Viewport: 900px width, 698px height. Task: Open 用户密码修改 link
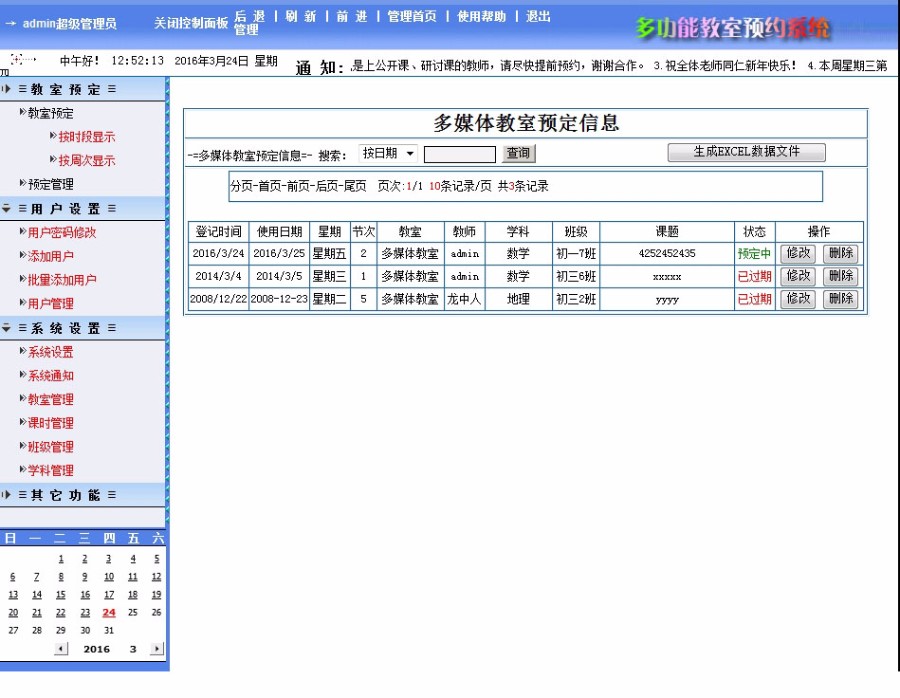pyautogui.click(x=62, y=233)
